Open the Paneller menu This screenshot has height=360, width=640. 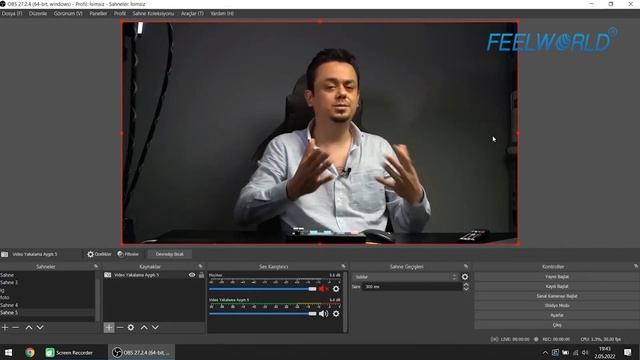98,13
